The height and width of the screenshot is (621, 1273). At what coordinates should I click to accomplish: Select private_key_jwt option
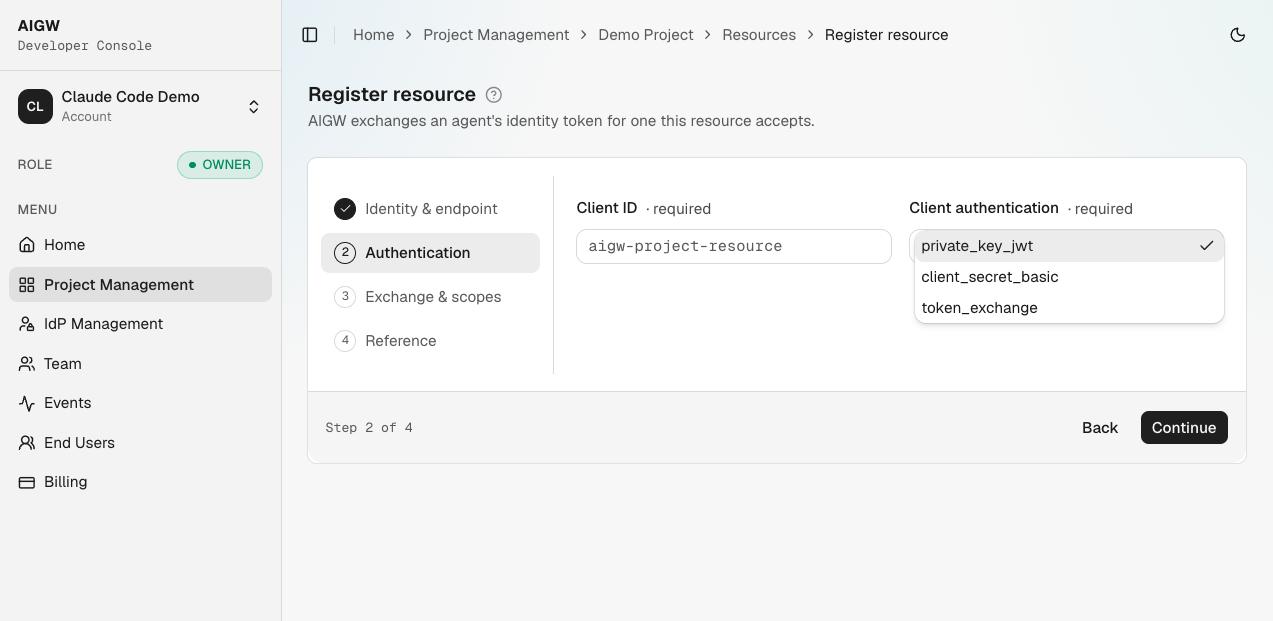(x=1069, y=246)
